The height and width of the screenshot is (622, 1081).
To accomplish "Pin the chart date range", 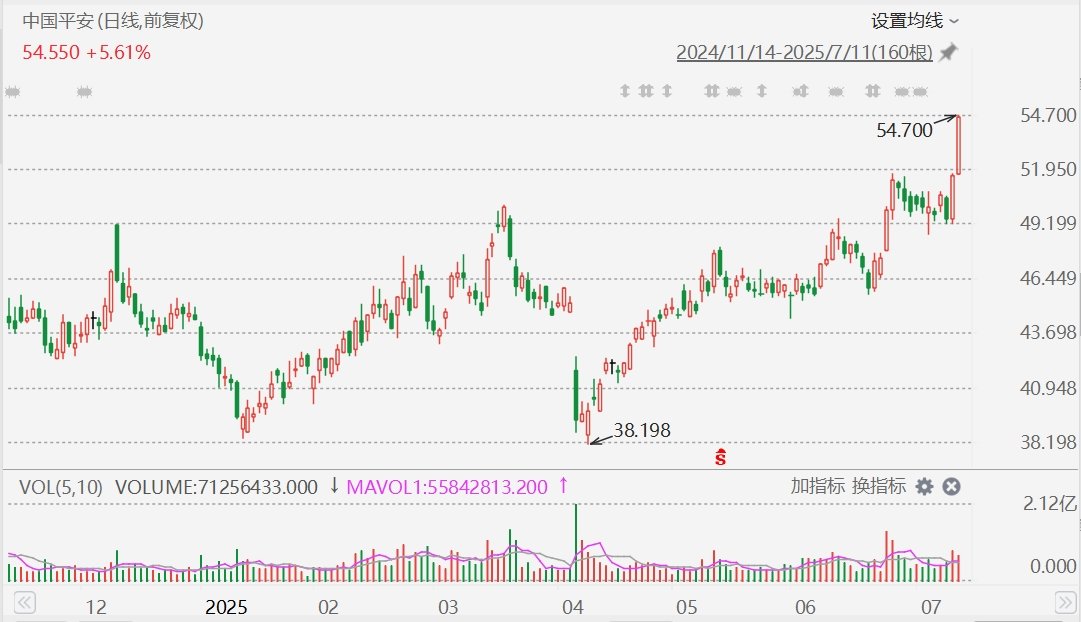I will (x=949, y=52).
